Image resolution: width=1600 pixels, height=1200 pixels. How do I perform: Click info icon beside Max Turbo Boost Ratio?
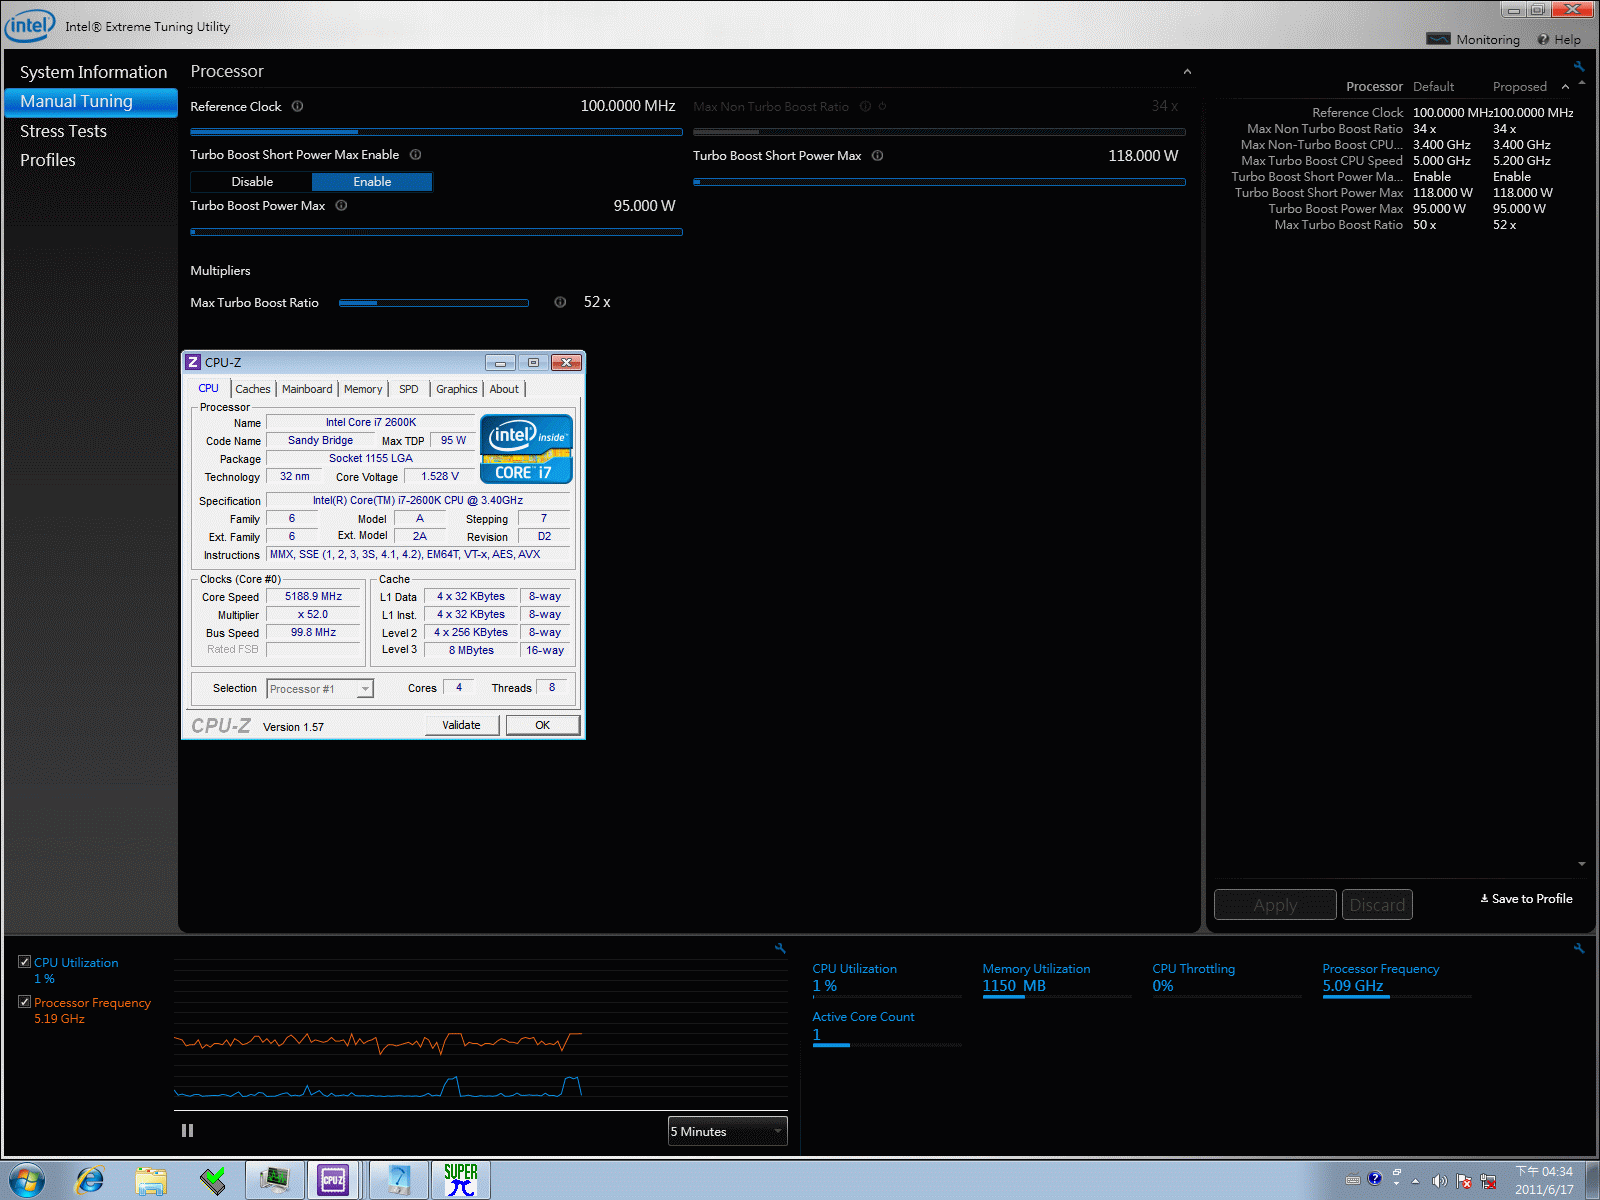(x=560, y=302)
